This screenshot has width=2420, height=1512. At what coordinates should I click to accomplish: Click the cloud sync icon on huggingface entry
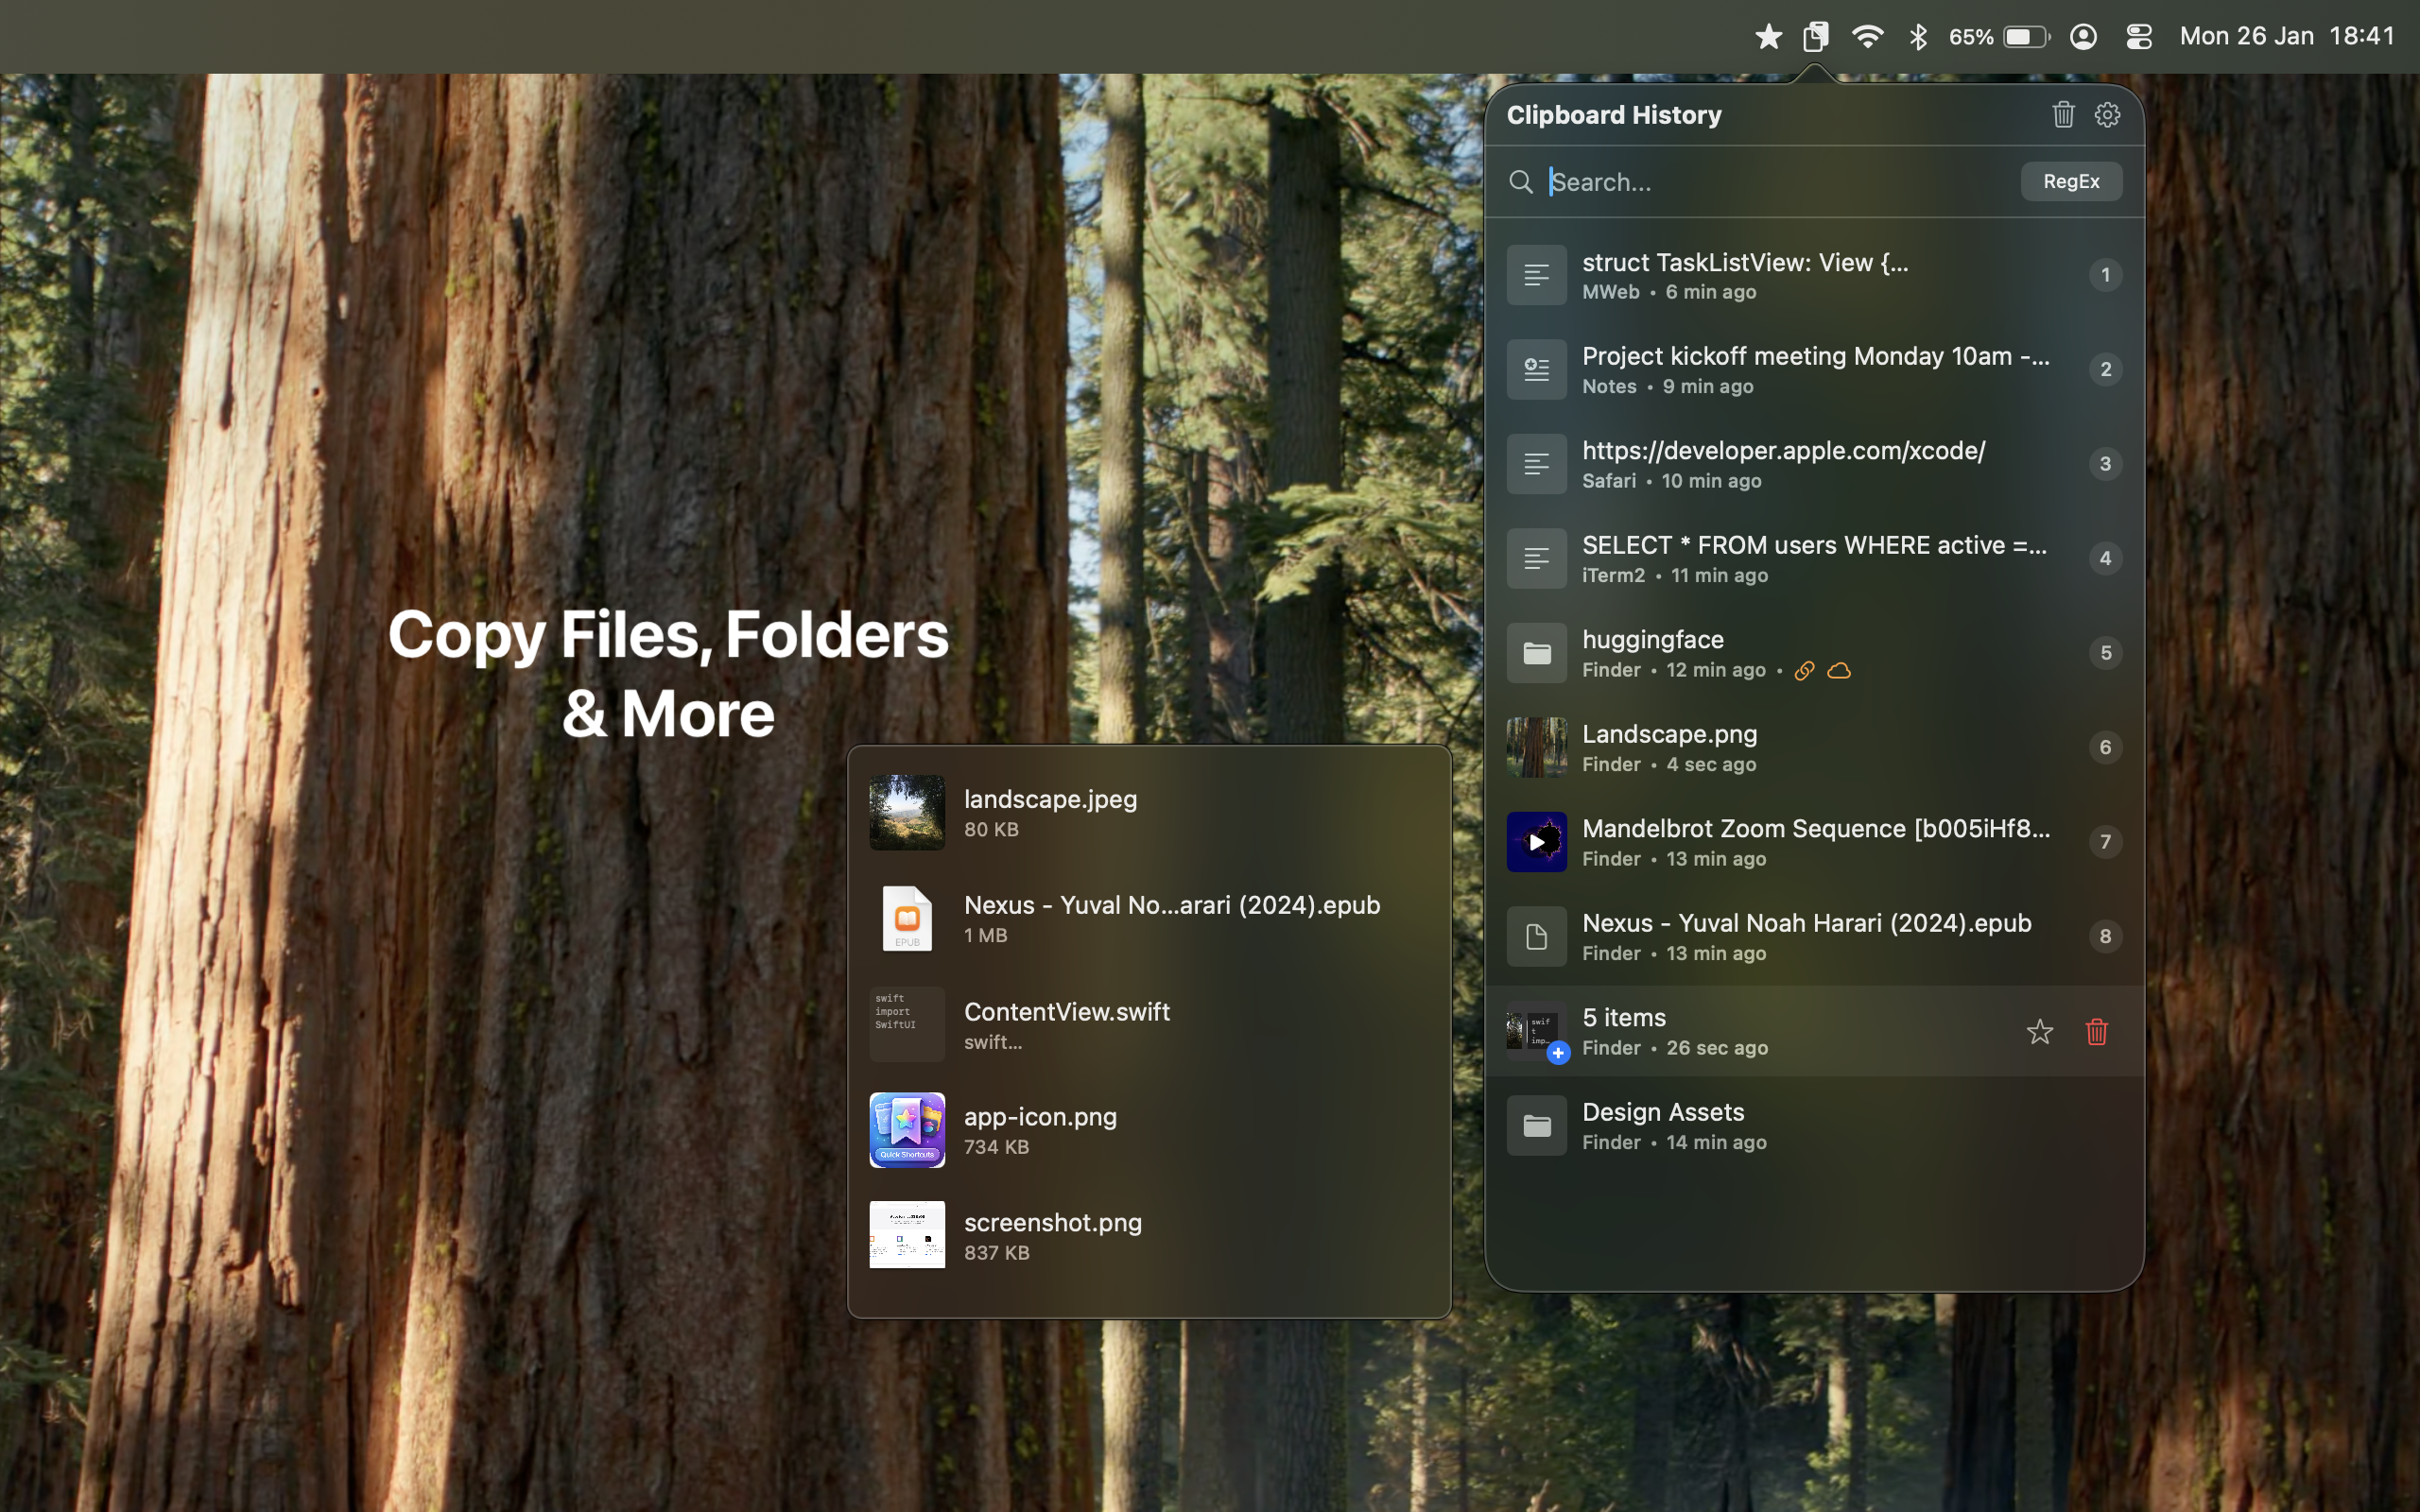tap(1840, 670)
